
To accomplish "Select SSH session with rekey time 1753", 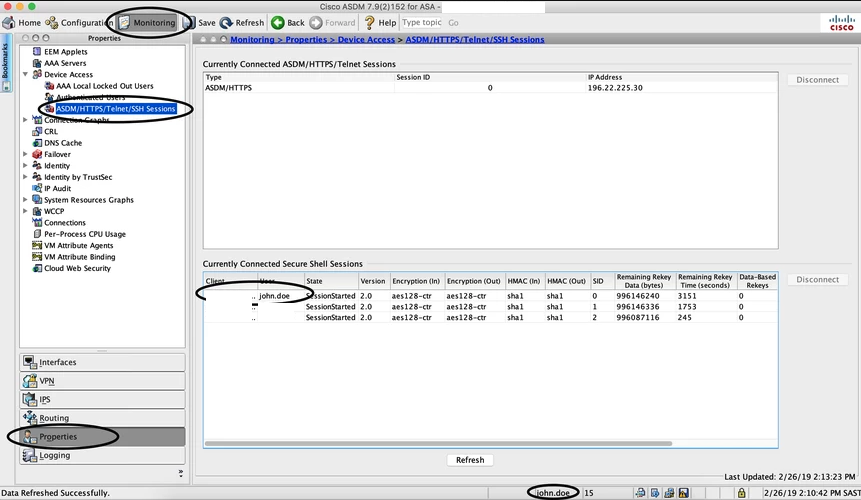I will click(490, 307).
